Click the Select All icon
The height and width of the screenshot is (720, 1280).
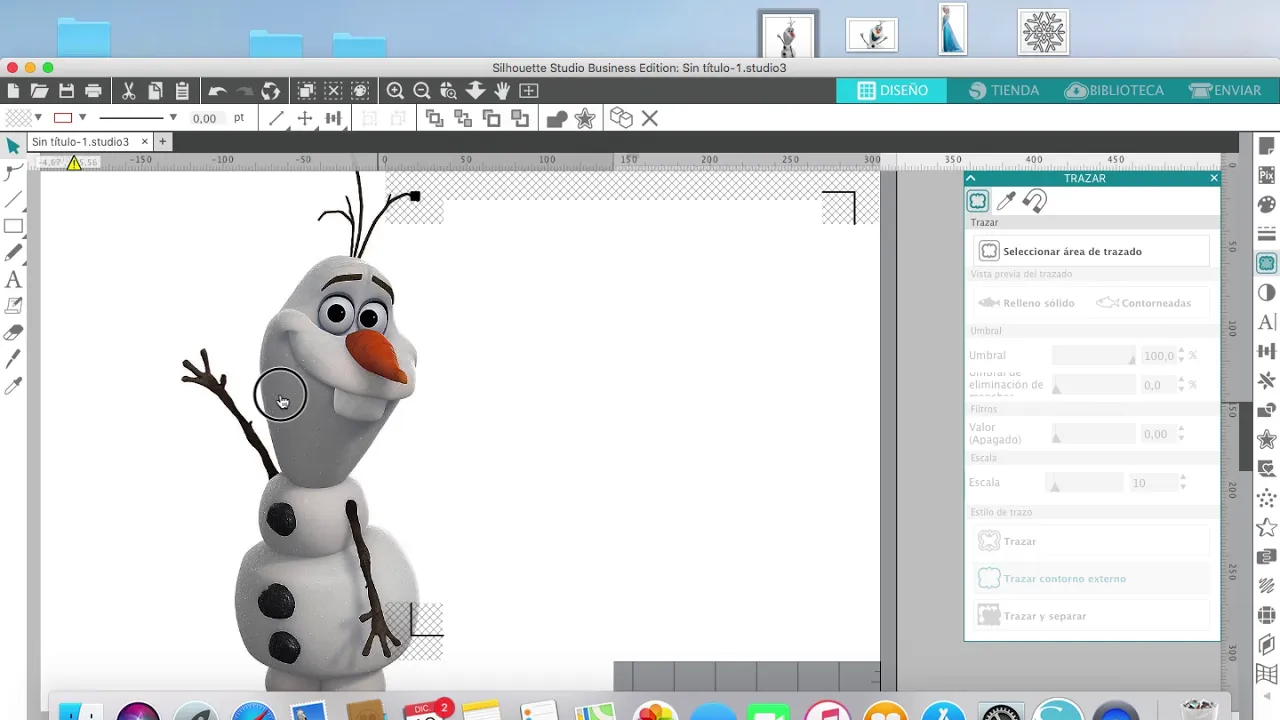pos(307,91)
